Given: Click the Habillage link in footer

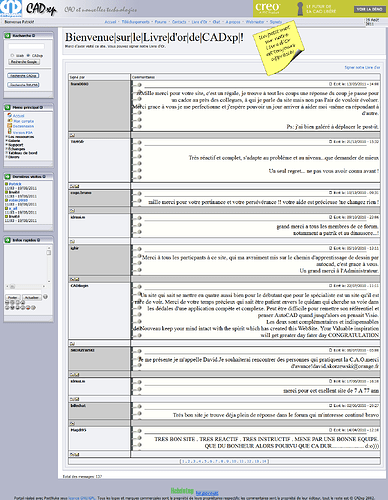Looking at the screenshot, I should 182,491.
